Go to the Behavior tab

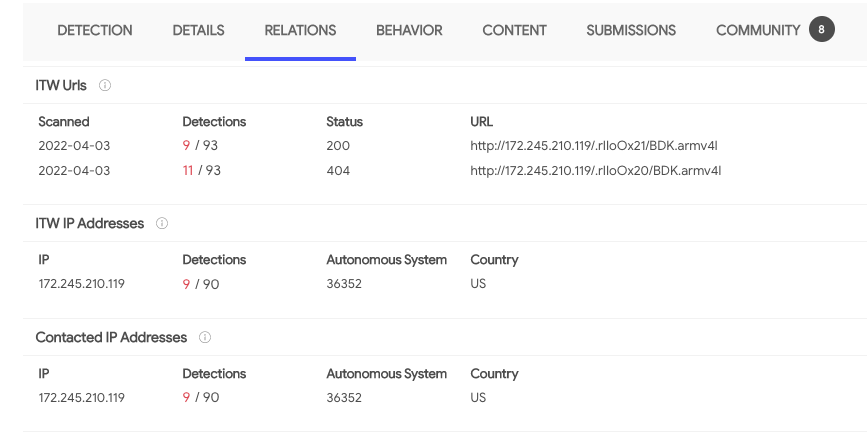(409, 31)
